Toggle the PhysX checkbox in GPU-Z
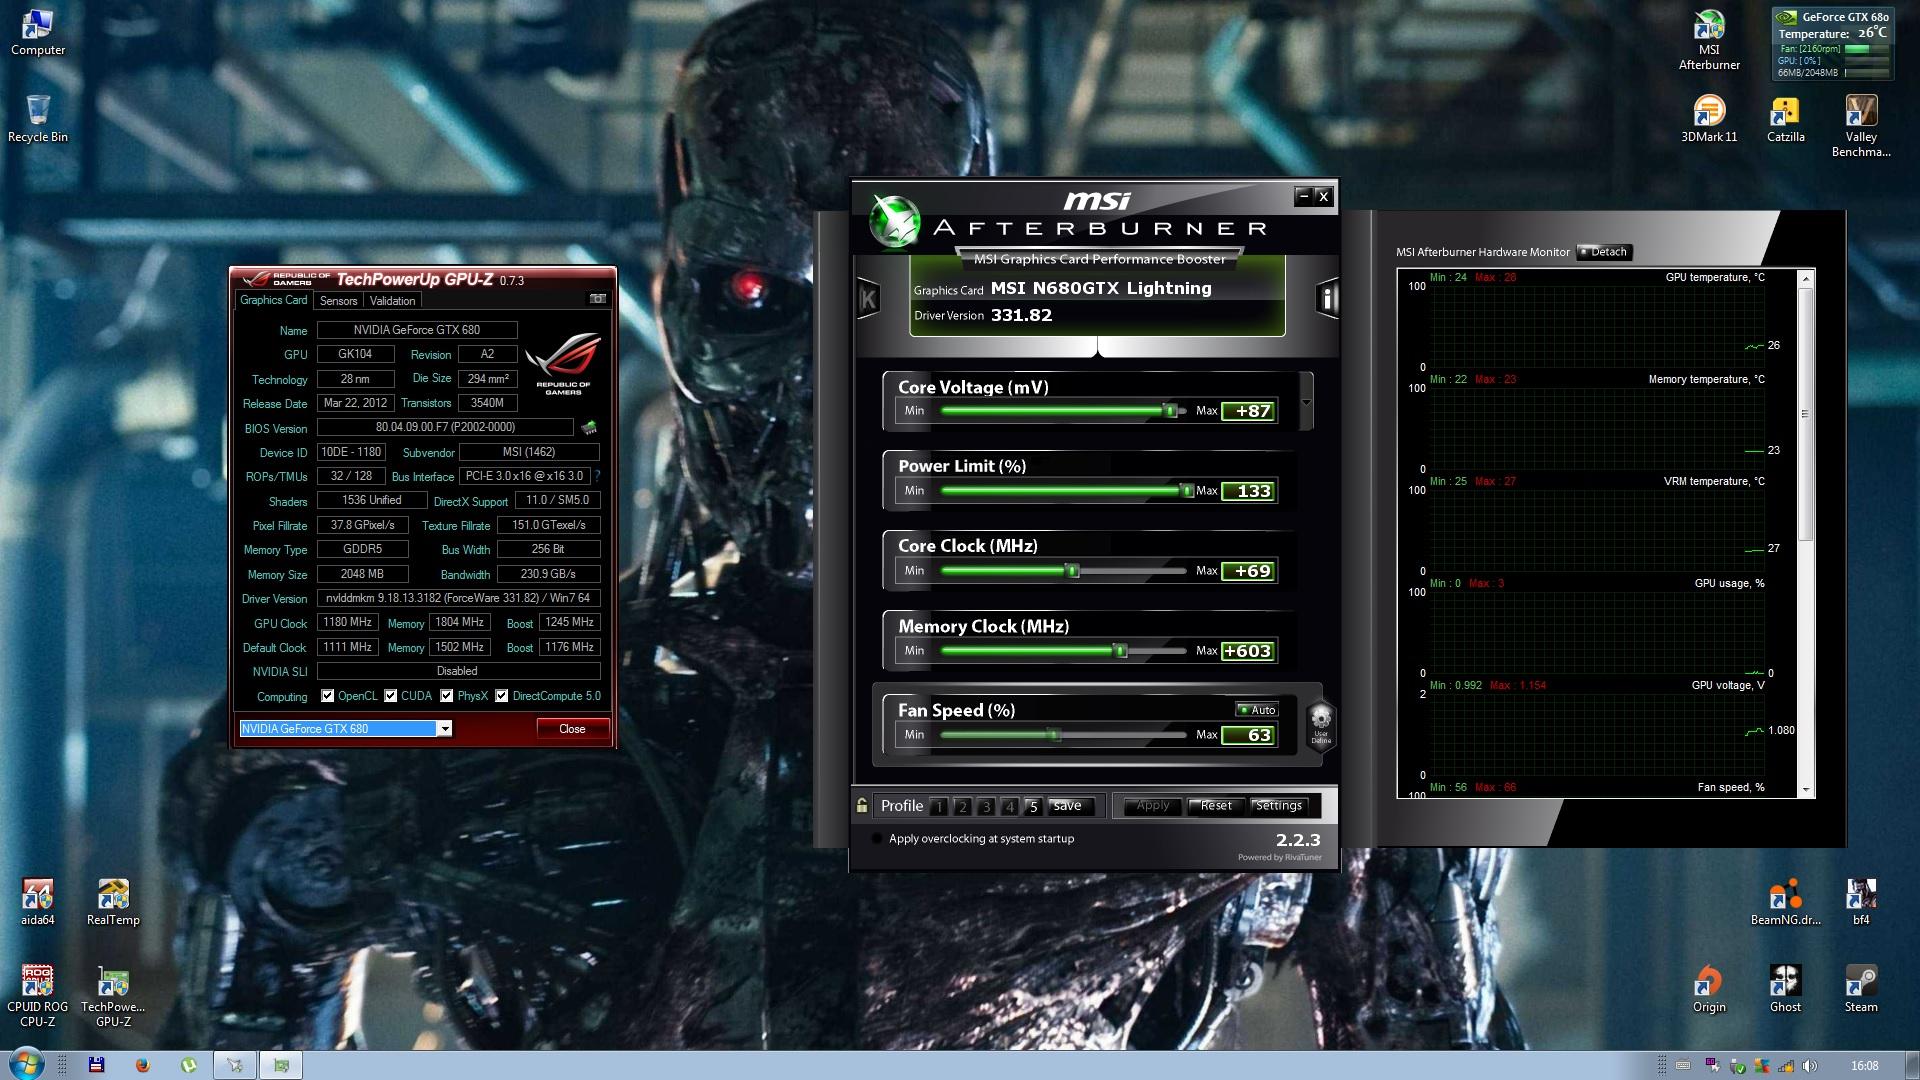 click(447, 696)
